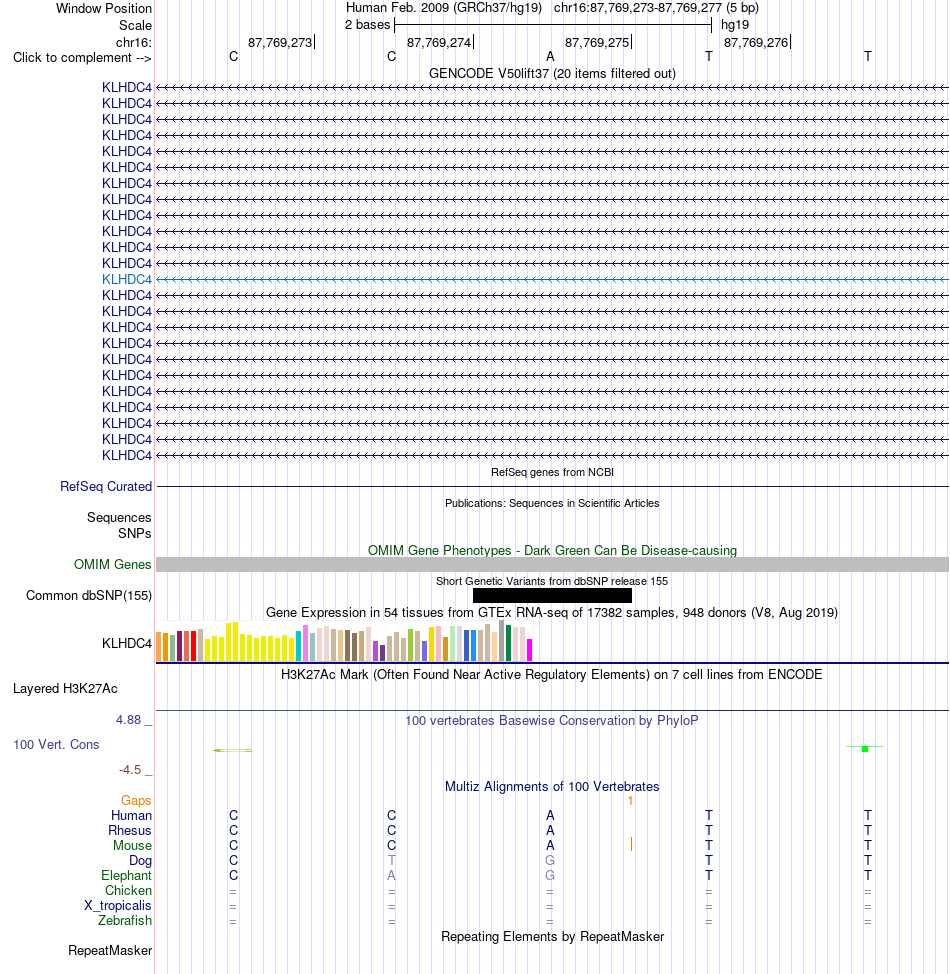Click the "chr16:87,769,273-87,769,277 (5 bp)" position text

point(656,8)
